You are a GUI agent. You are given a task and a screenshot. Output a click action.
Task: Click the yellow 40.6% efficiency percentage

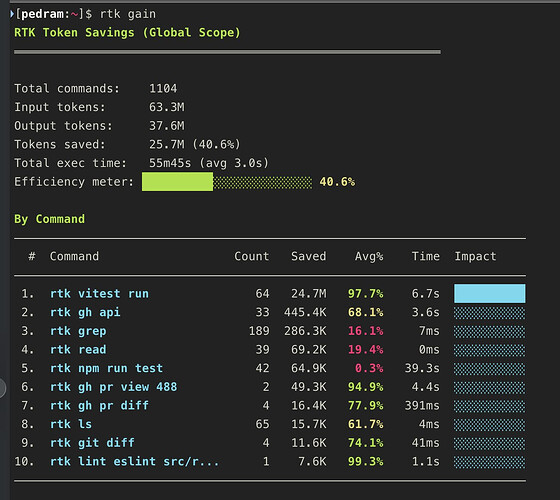pyautogui.click(x=337, y=182)
